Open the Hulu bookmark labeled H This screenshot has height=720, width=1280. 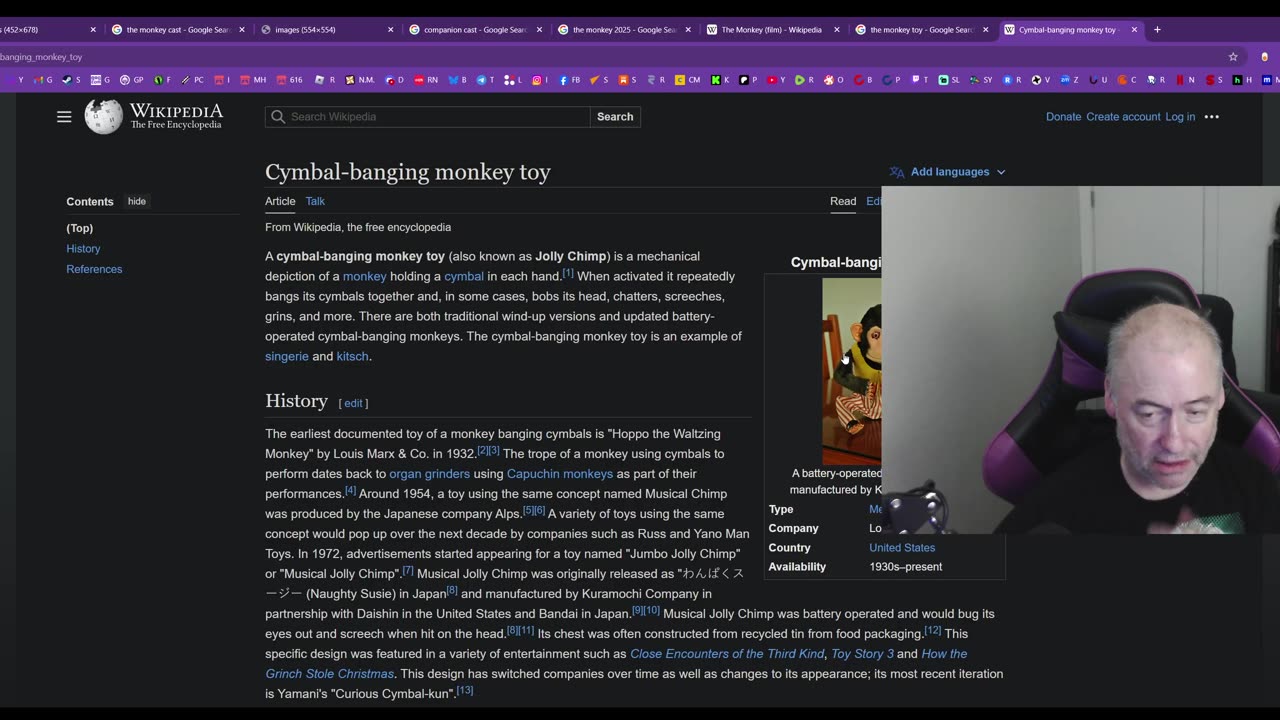pos(1243,80)
